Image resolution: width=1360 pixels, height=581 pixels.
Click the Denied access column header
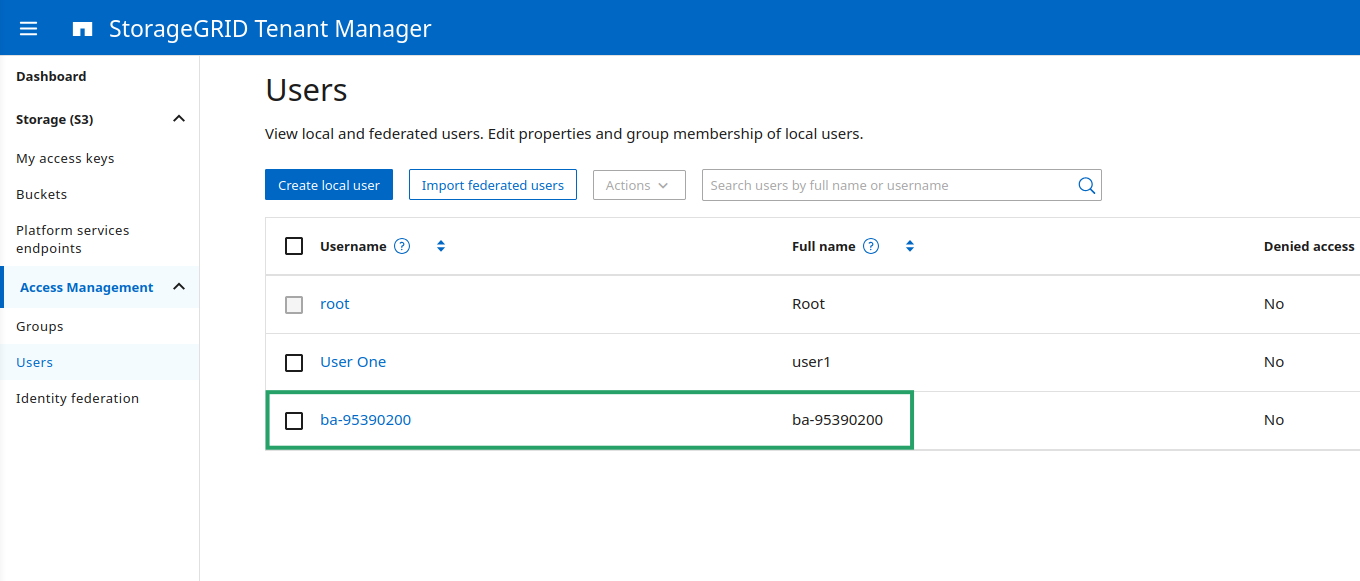[x=1309, y=246]
